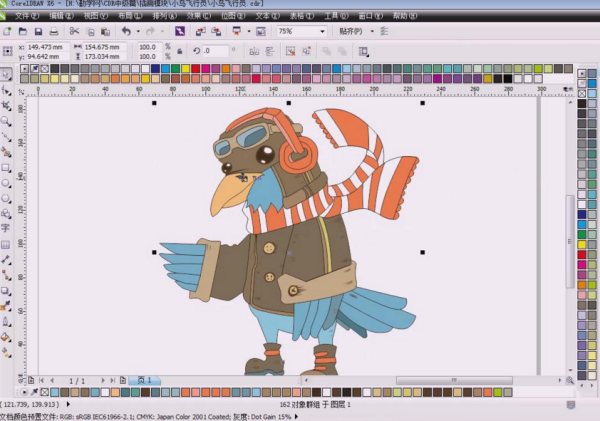Screen dimensions: 600x421
Task: Select the Drop Shadow effects tool
Action: point(6,291)
